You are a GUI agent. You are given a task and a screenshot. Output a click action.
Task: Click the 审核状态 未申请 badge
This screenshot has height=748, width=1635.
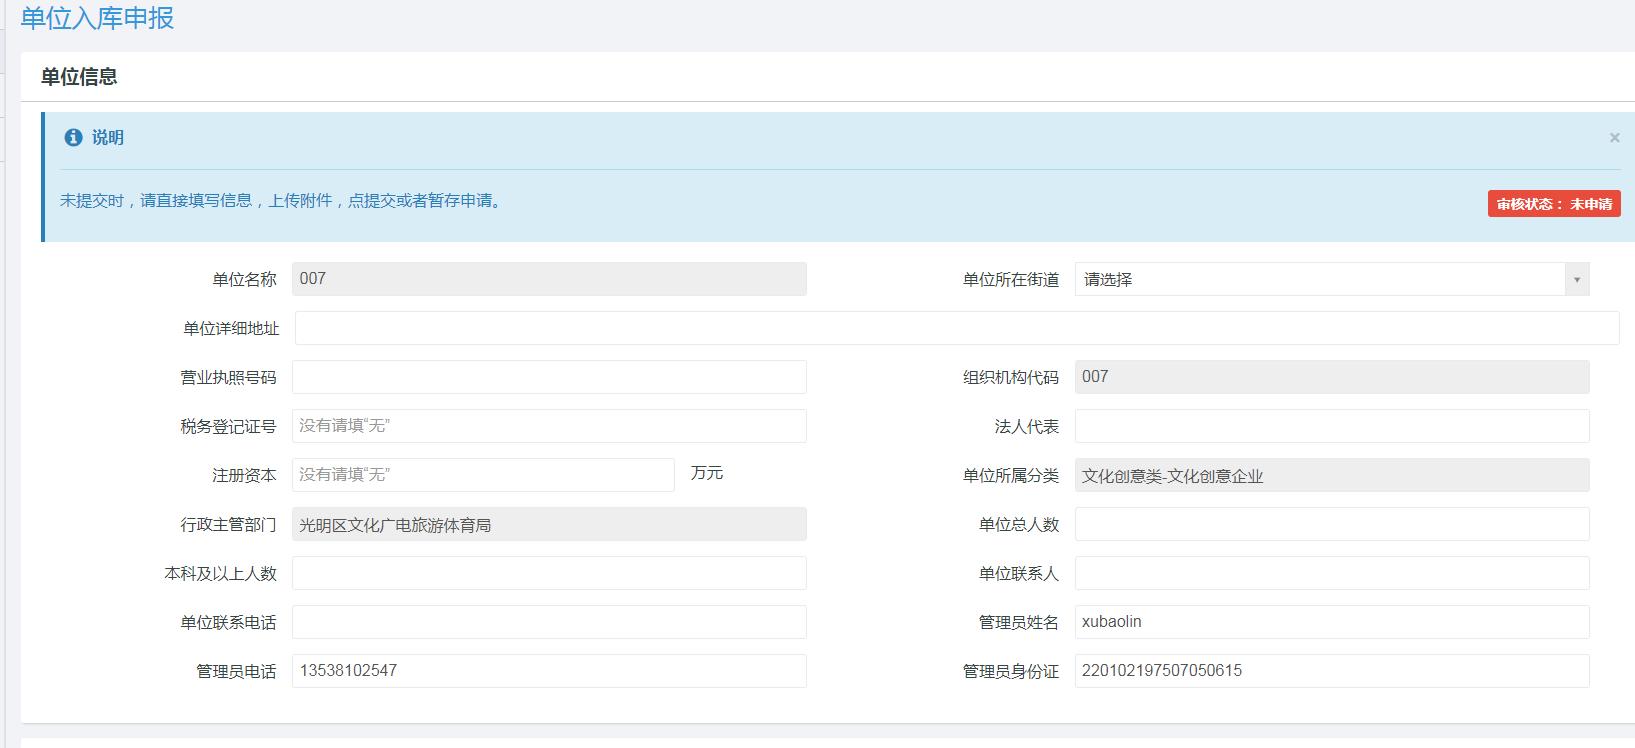(1554, 204)
